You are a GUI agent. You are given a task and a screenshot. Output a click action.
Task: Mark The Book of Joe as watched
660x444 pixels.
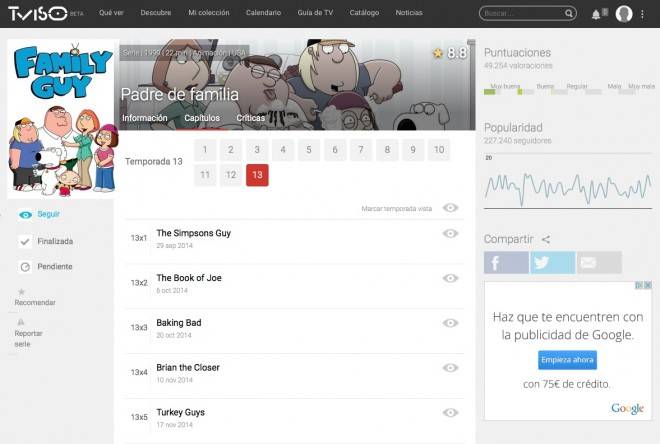[x=450, y=278]
